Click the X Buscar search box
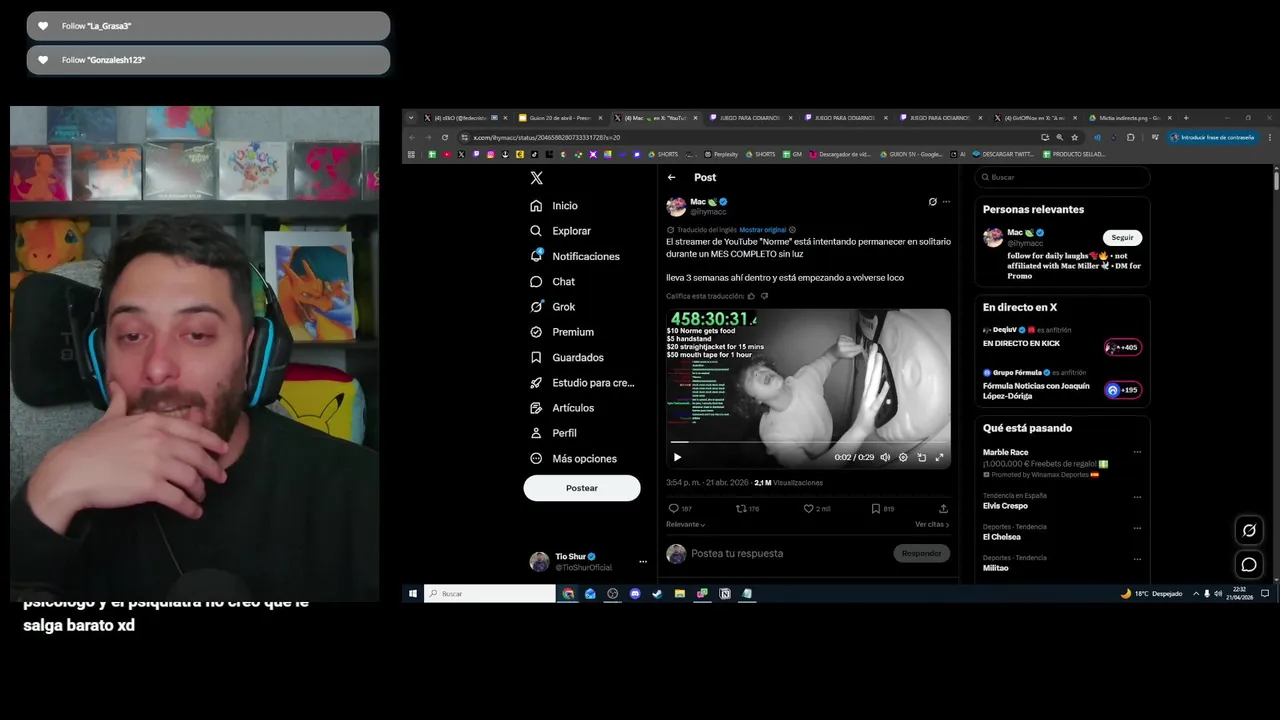1280x720 pixels. (x=1062, y=177)
